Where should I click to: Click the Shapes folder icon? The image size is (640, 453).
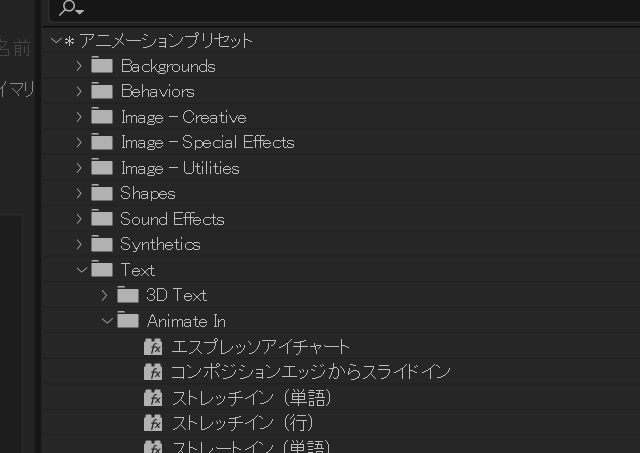102,193
